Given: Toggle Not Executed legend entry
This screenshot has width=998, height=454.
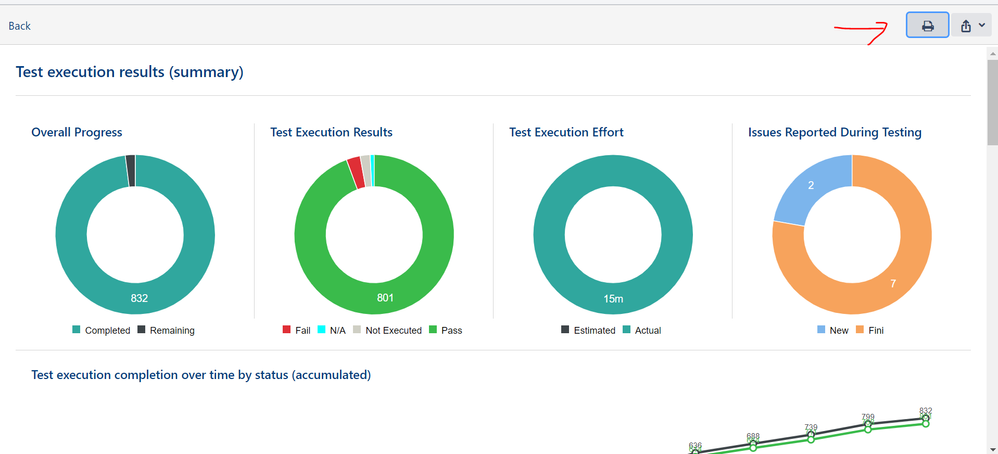Looking at the screenshot, I should [x=386, y=330].
